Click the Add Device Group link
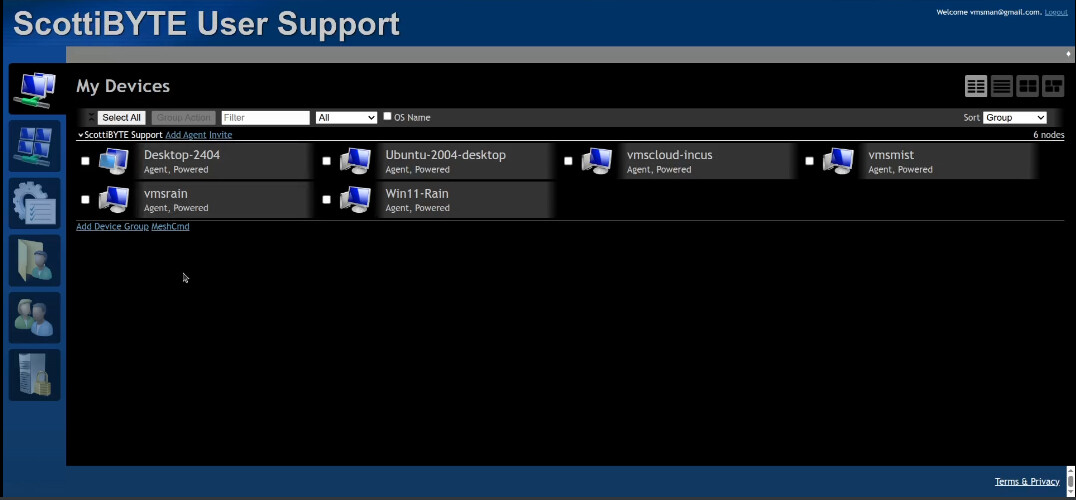 tap(112, 227)
